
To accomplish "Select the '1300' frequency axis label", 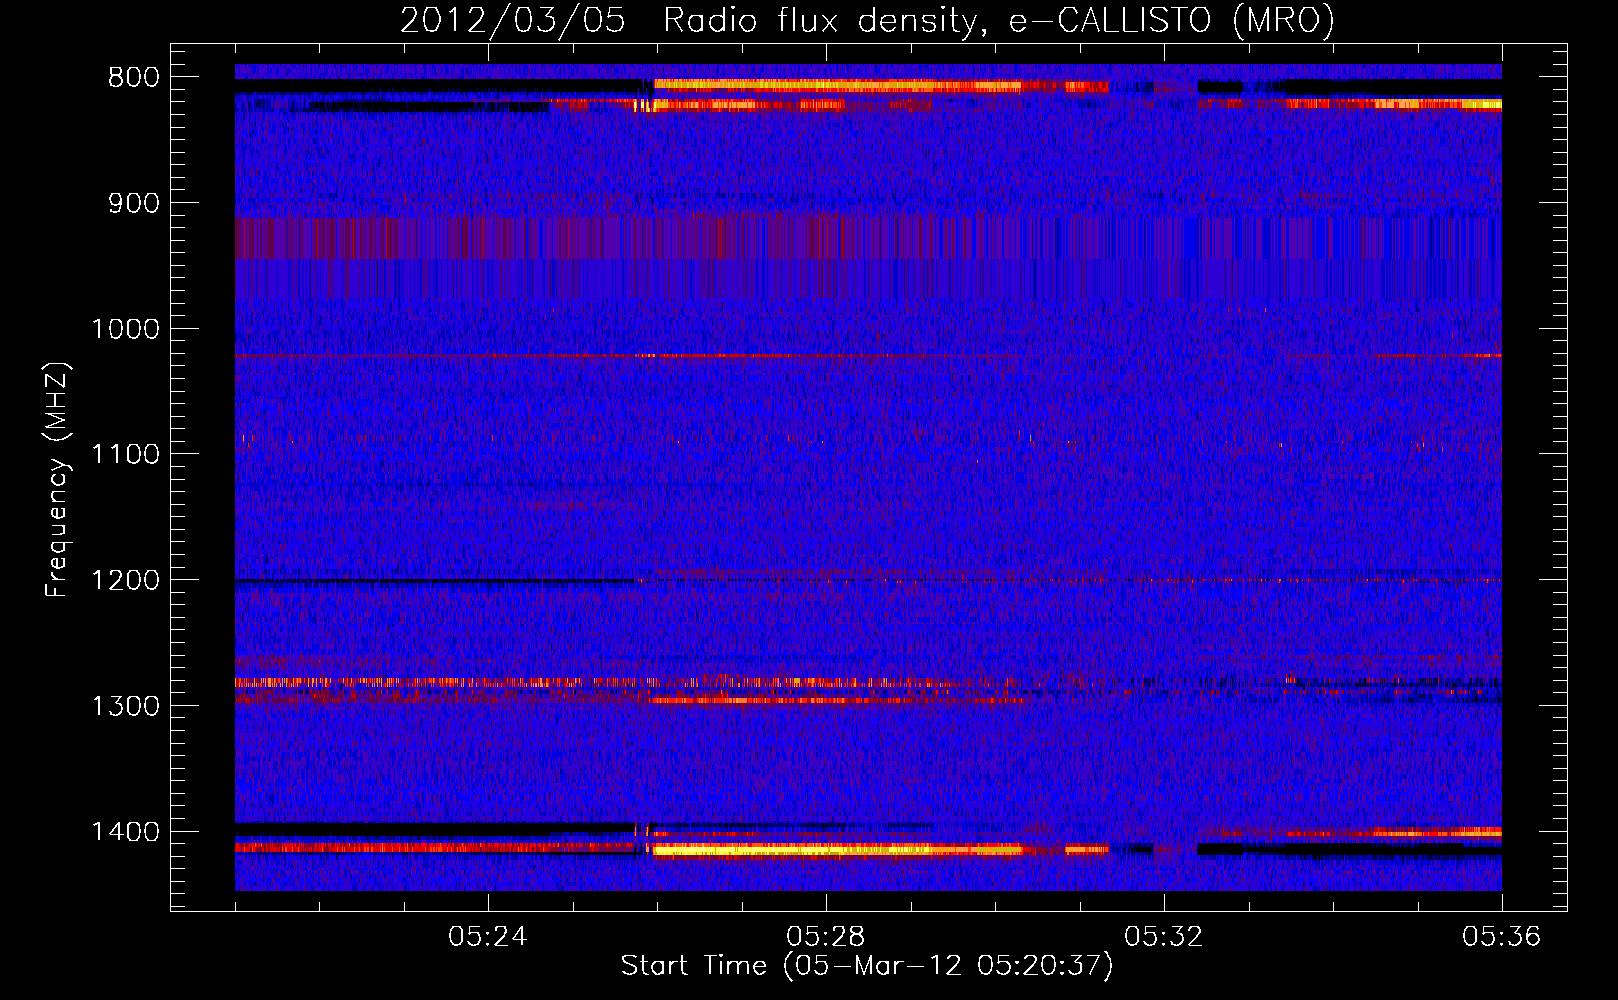I will (x=125, y=706).
